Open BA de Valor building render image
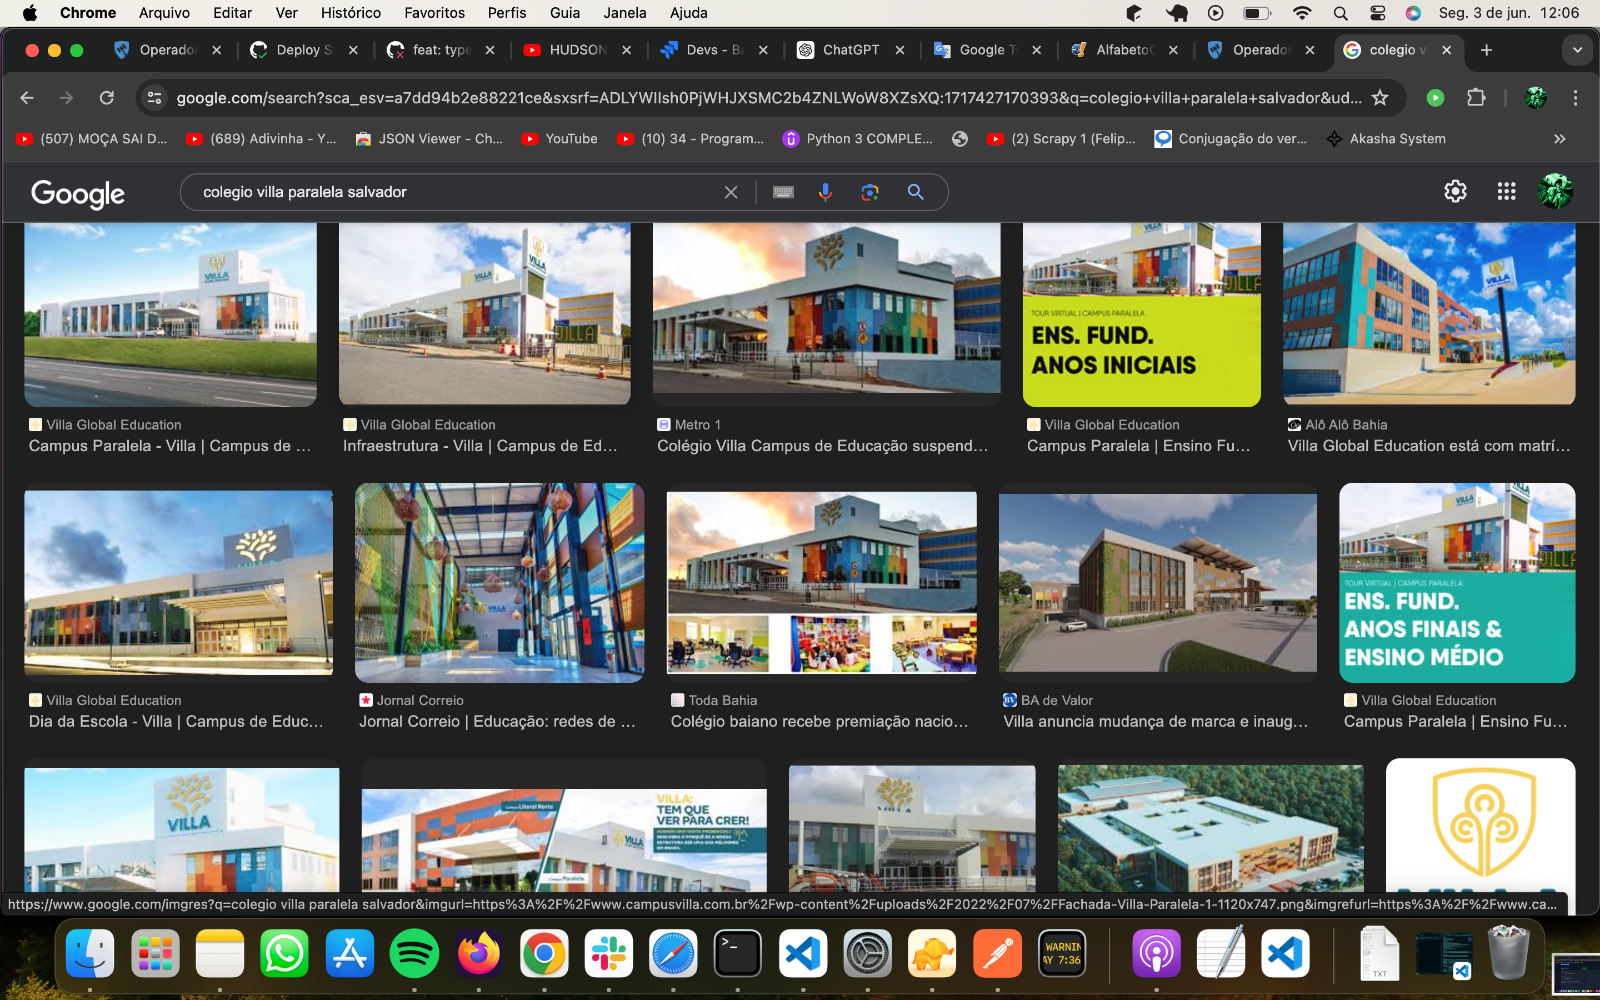This screenshot has width=1600, height=1000. click(1158, 583)
